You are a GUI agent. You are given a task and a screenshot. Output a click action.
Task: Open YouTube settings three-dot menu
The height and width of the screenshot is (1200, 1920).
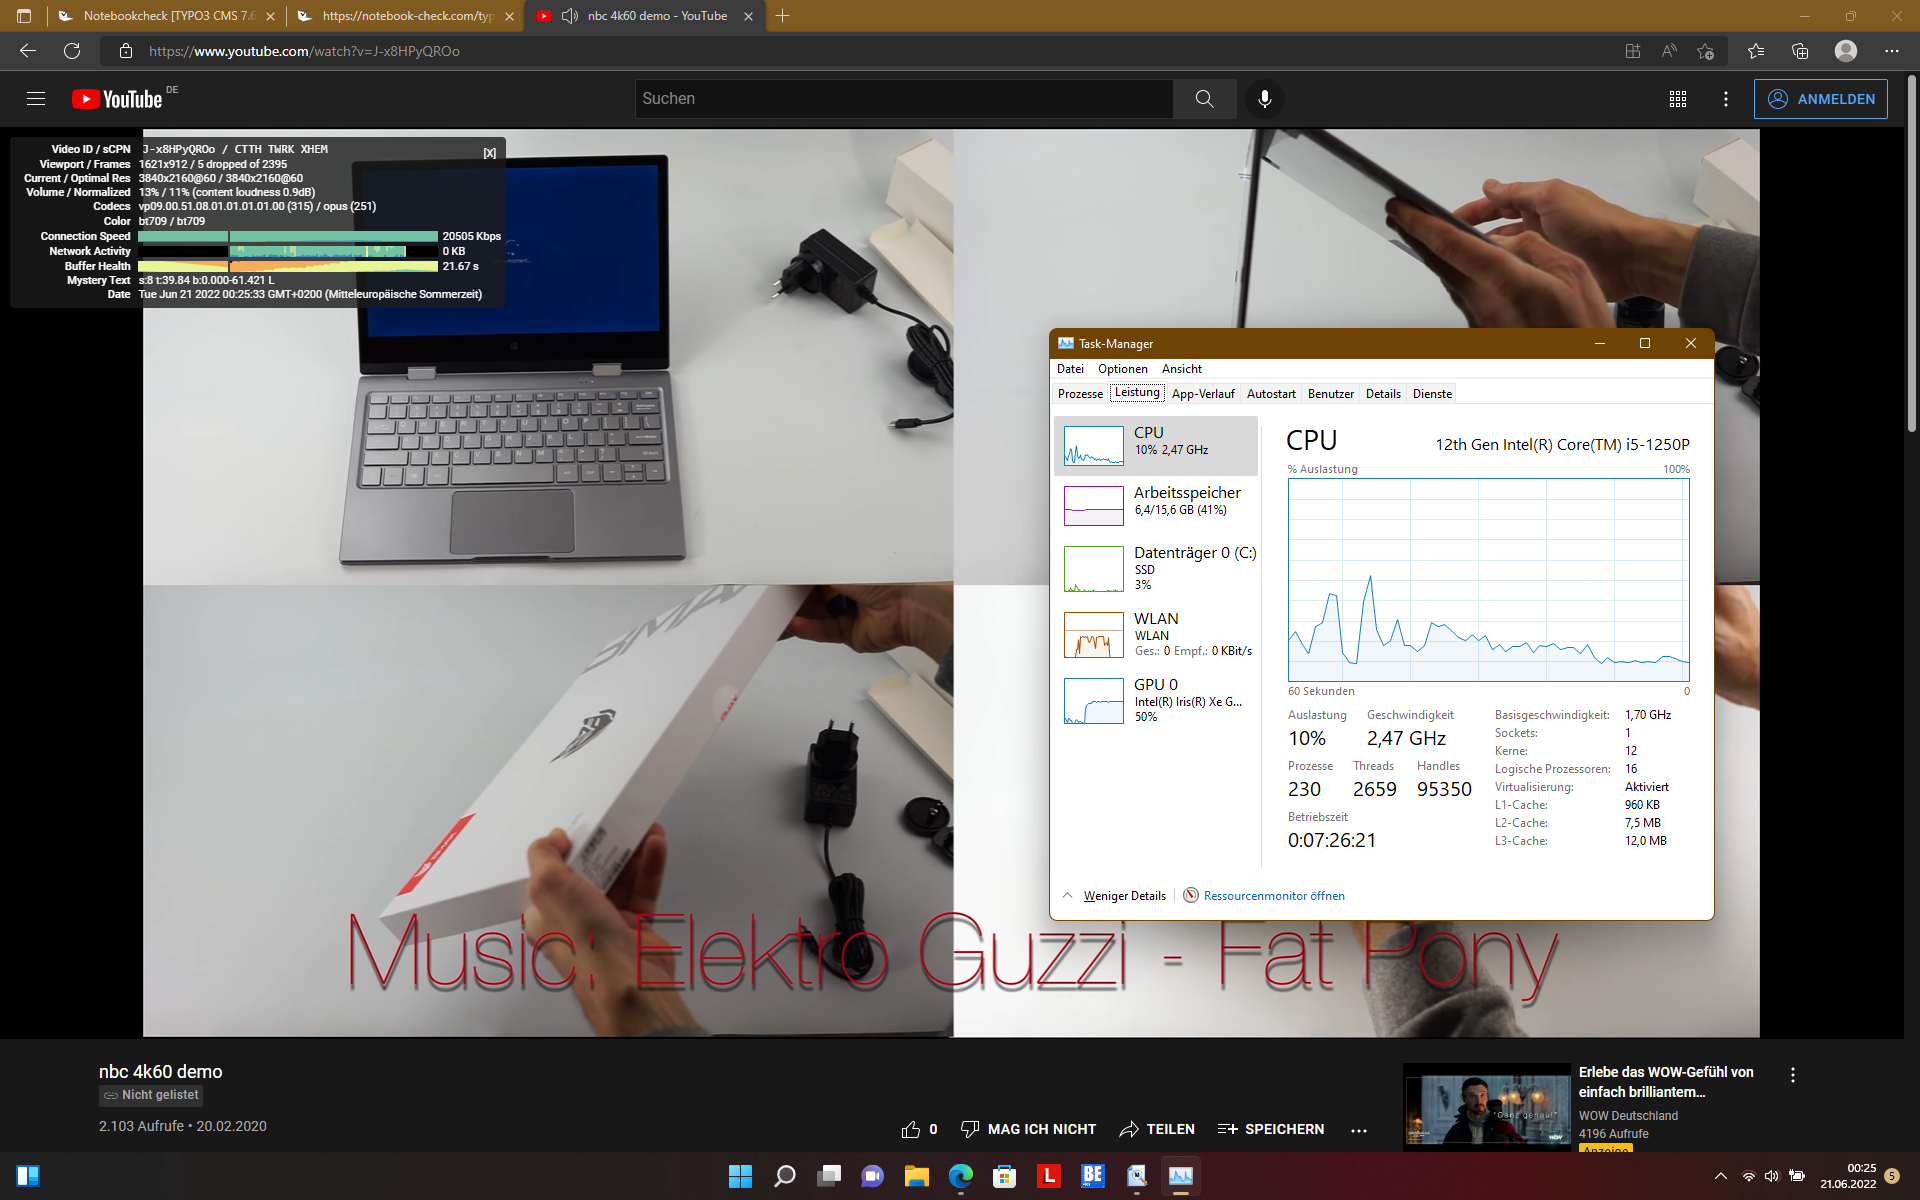pyautogui.click(x=1726, y=99)
